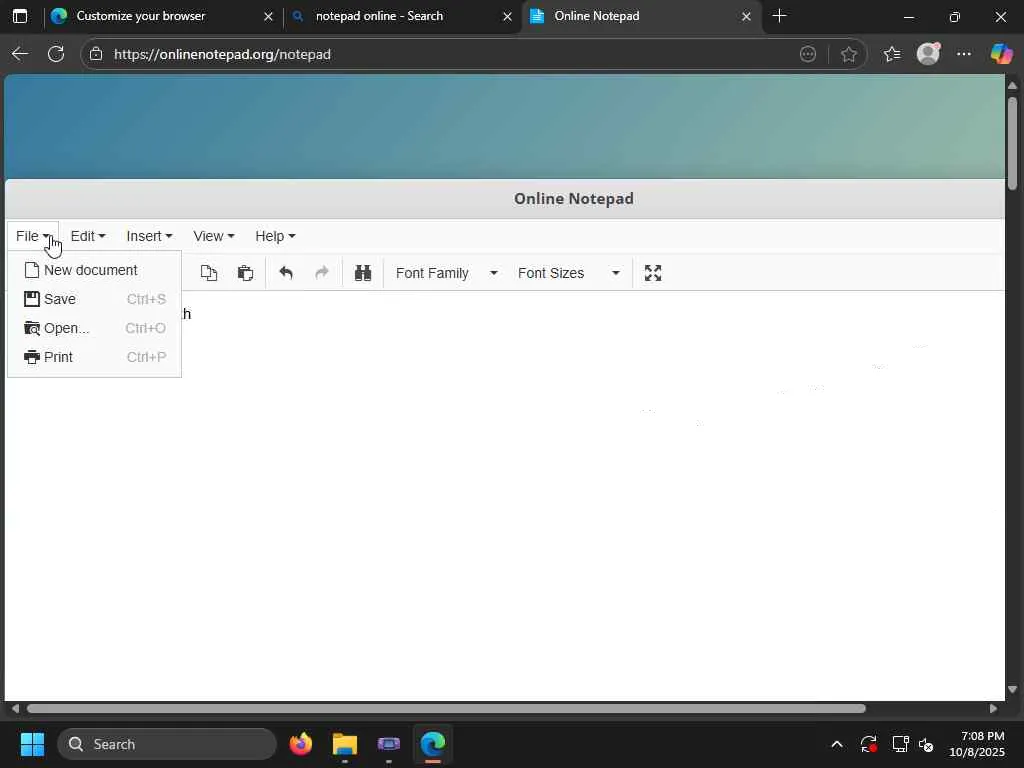
Task: Collapse the open File menu
Action: click(33, 236)
